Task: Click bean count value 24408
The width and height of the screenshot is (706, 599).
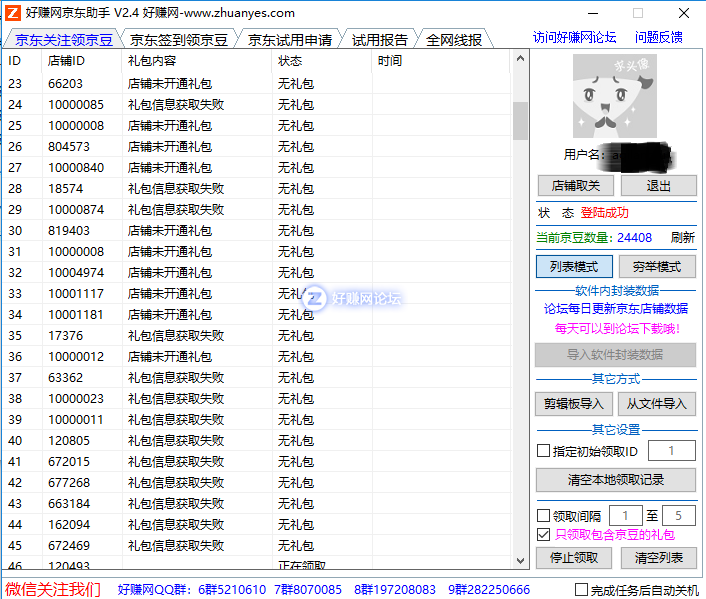Action: [634, 237]
